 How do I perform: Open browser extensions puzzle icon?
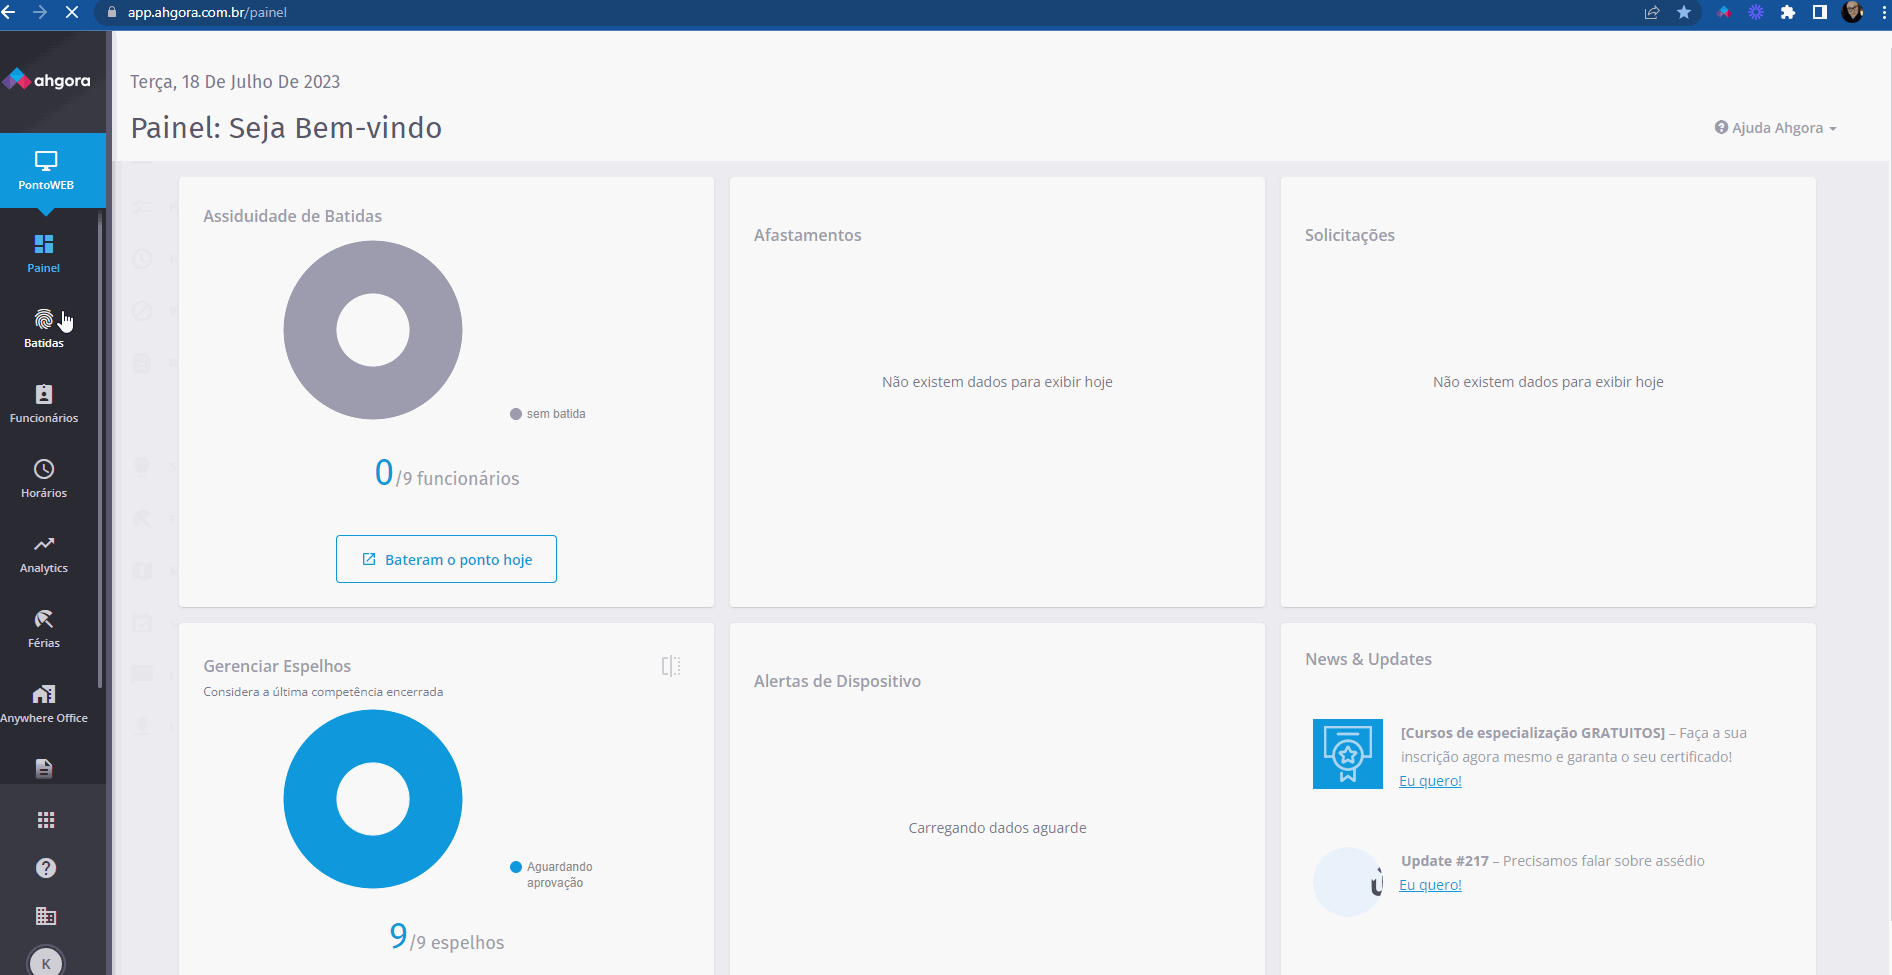[x=1788, y=12]
